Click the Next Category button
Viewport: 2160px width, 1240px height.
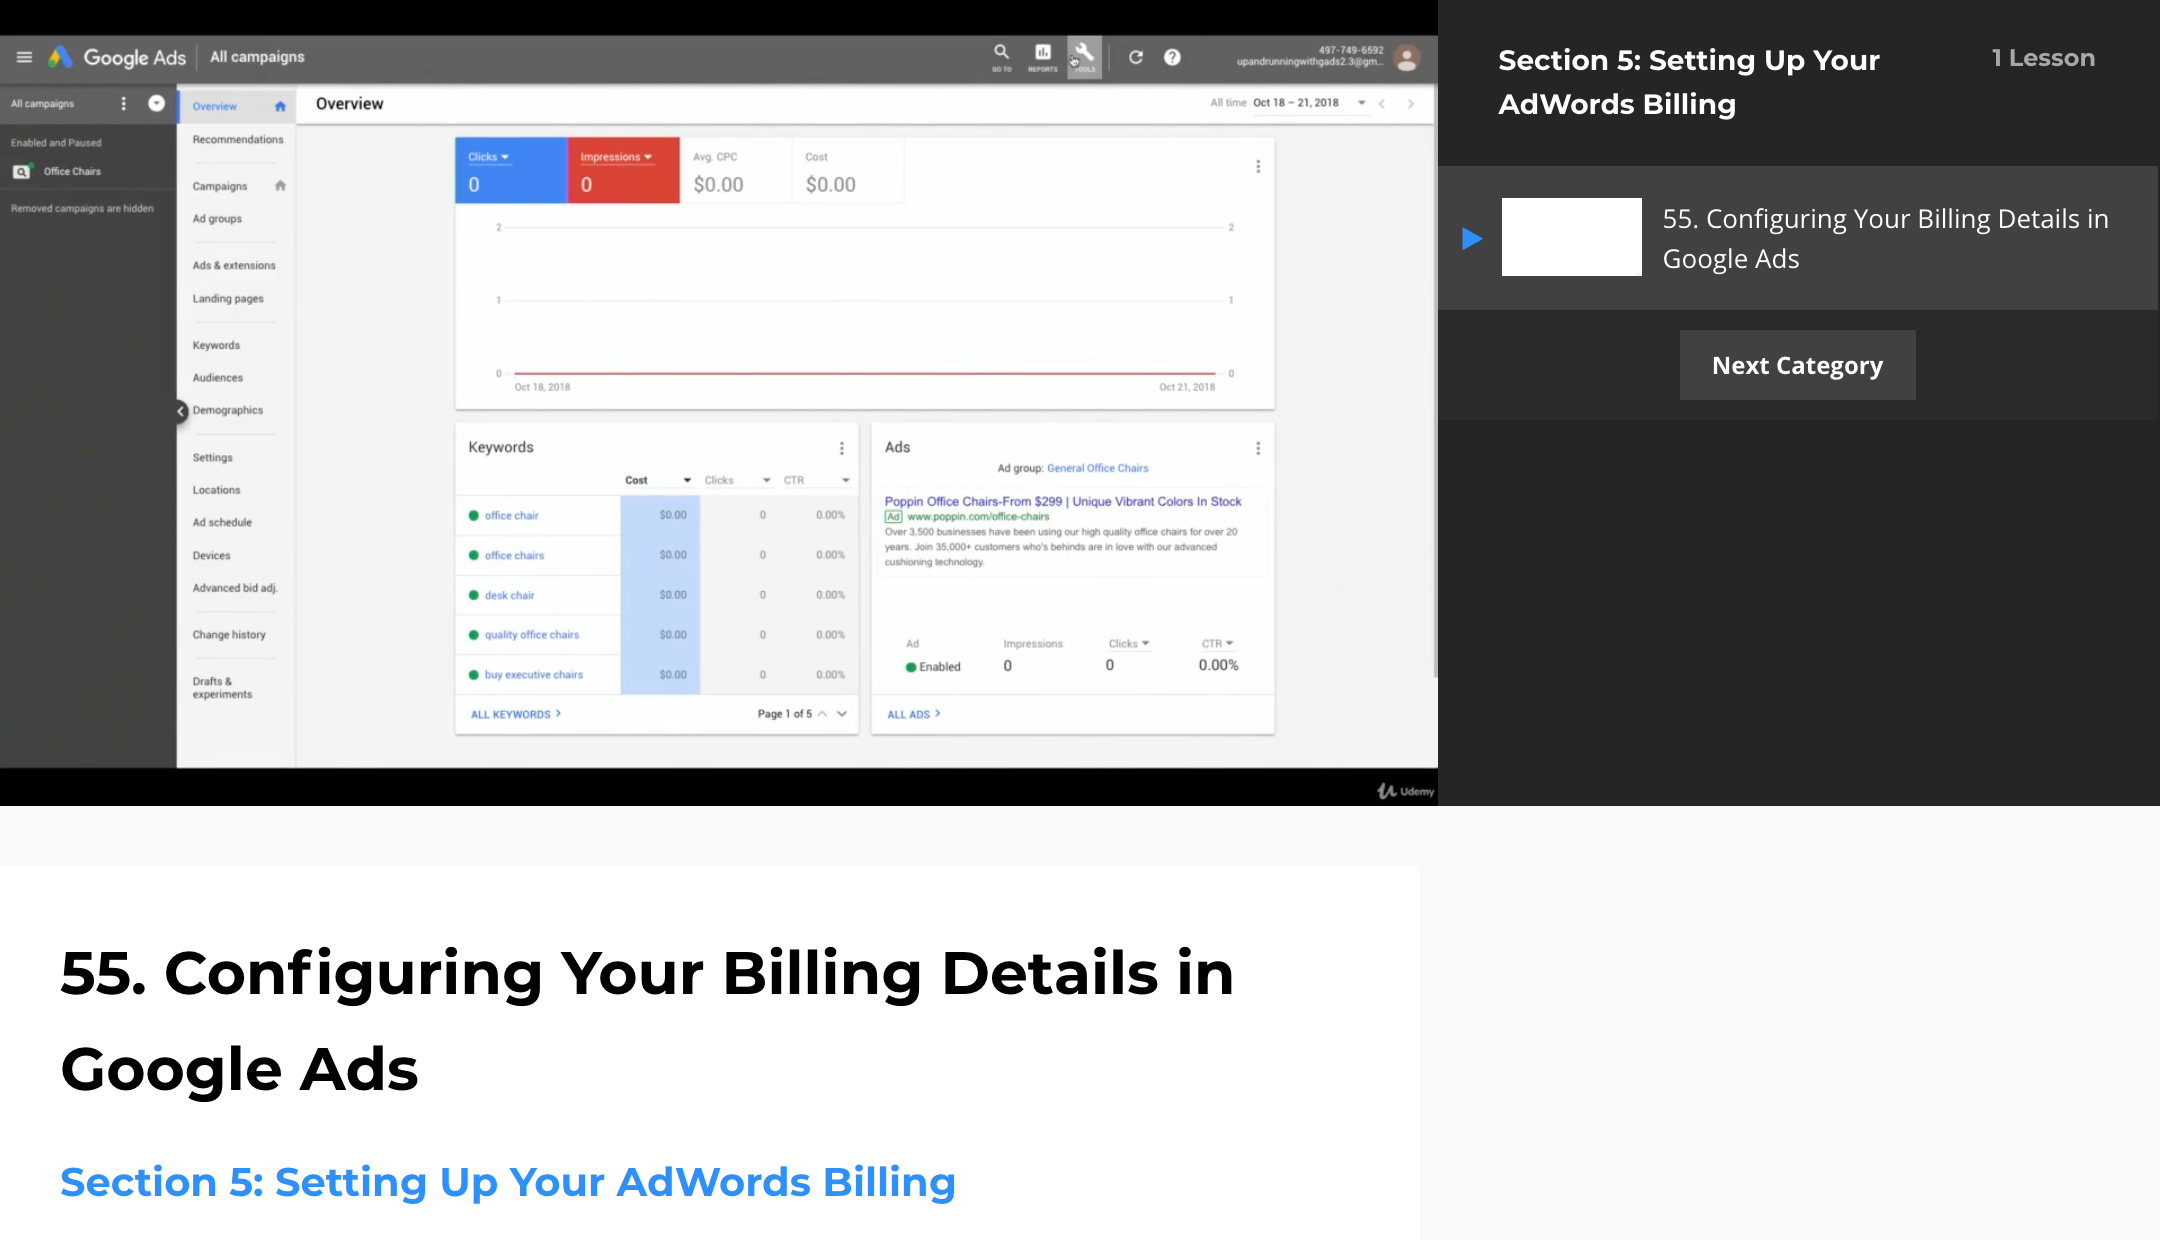pyautogui.click(x=1797, y=365)
